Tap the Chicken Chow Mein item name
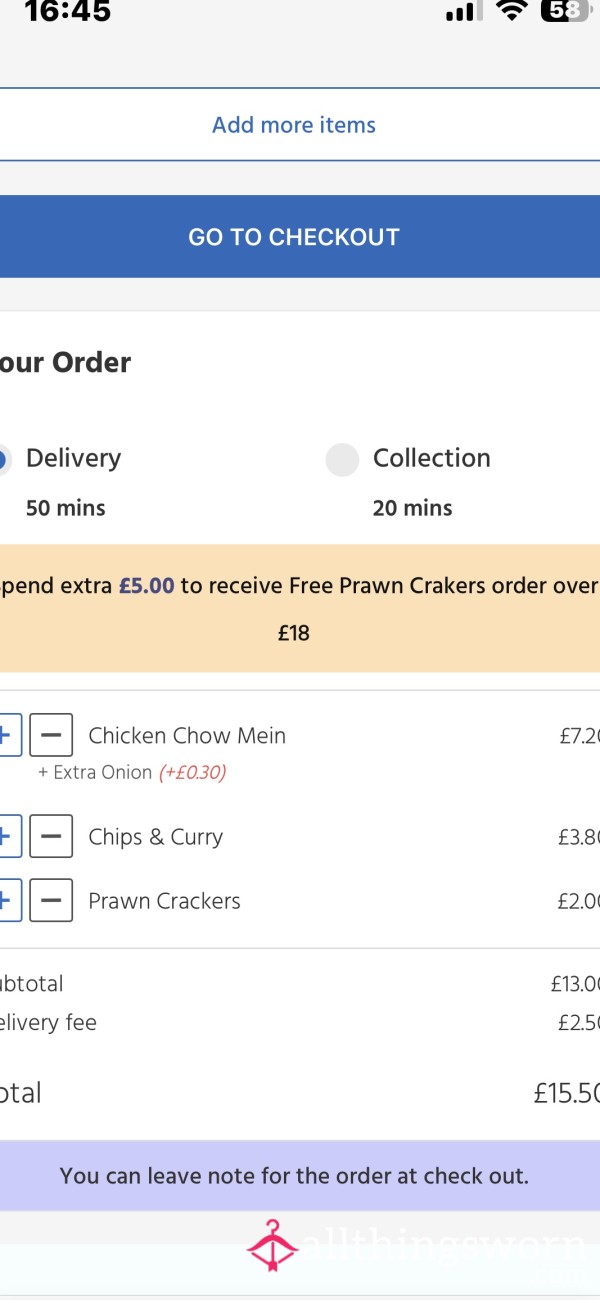The height and width of the screenshot is (1300, 600). [187, 736]
